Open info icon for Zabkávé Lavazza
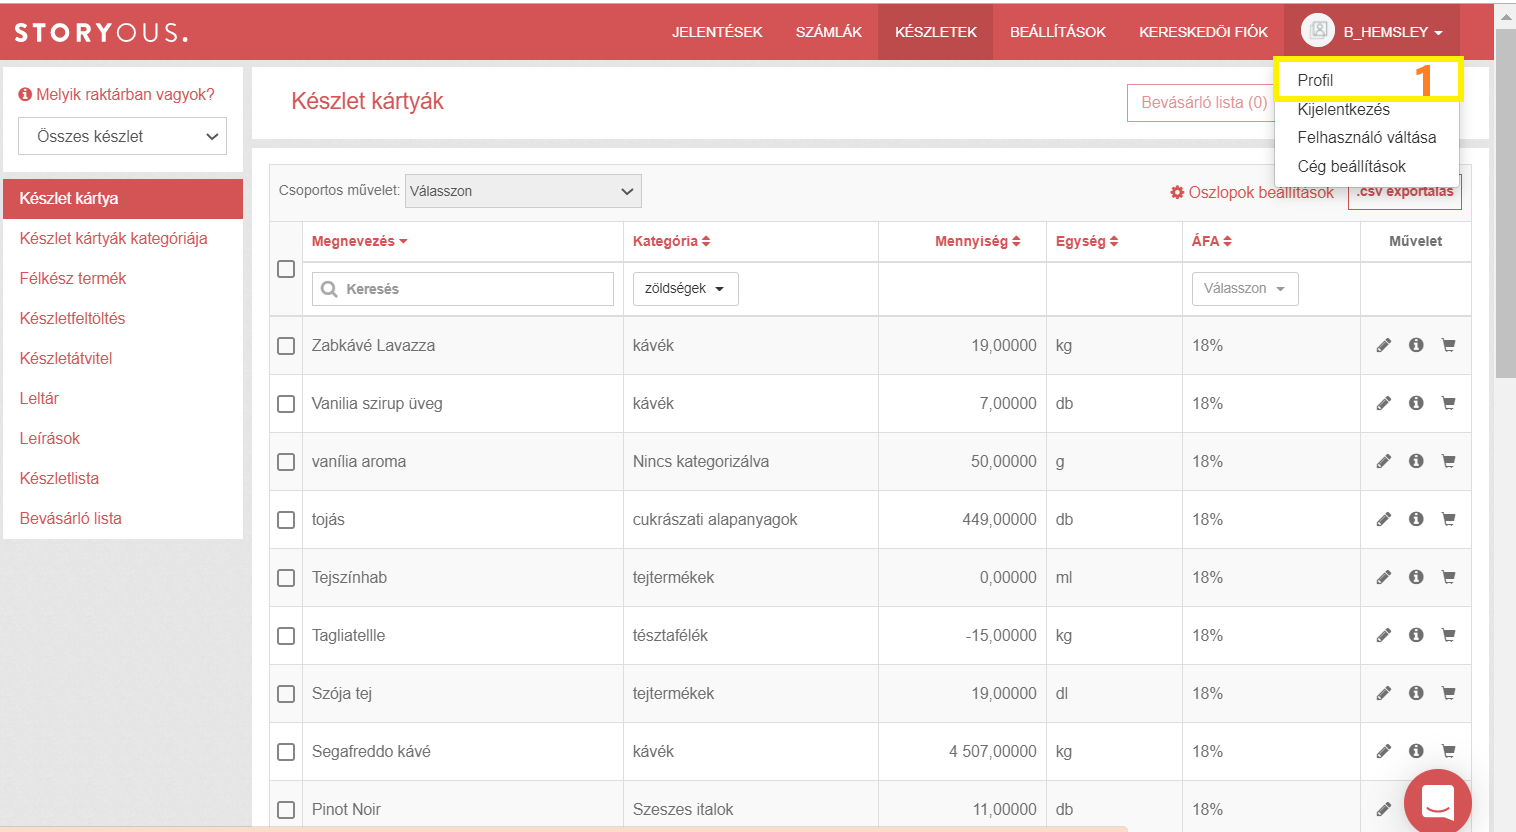This screenshot has width=1516, height=832. point(1416,345)
